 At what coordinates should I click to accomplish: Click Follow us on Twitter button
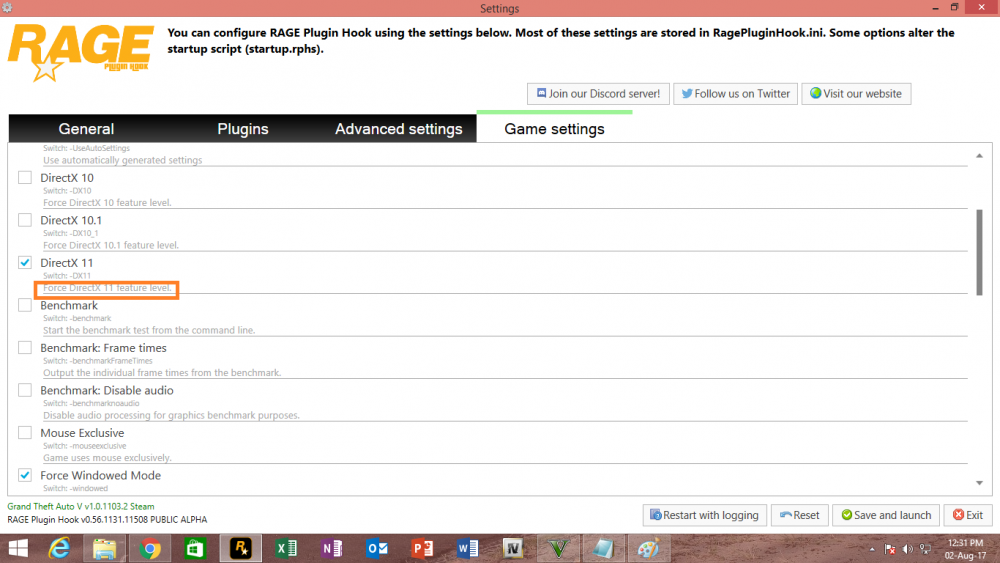(735, 94)
